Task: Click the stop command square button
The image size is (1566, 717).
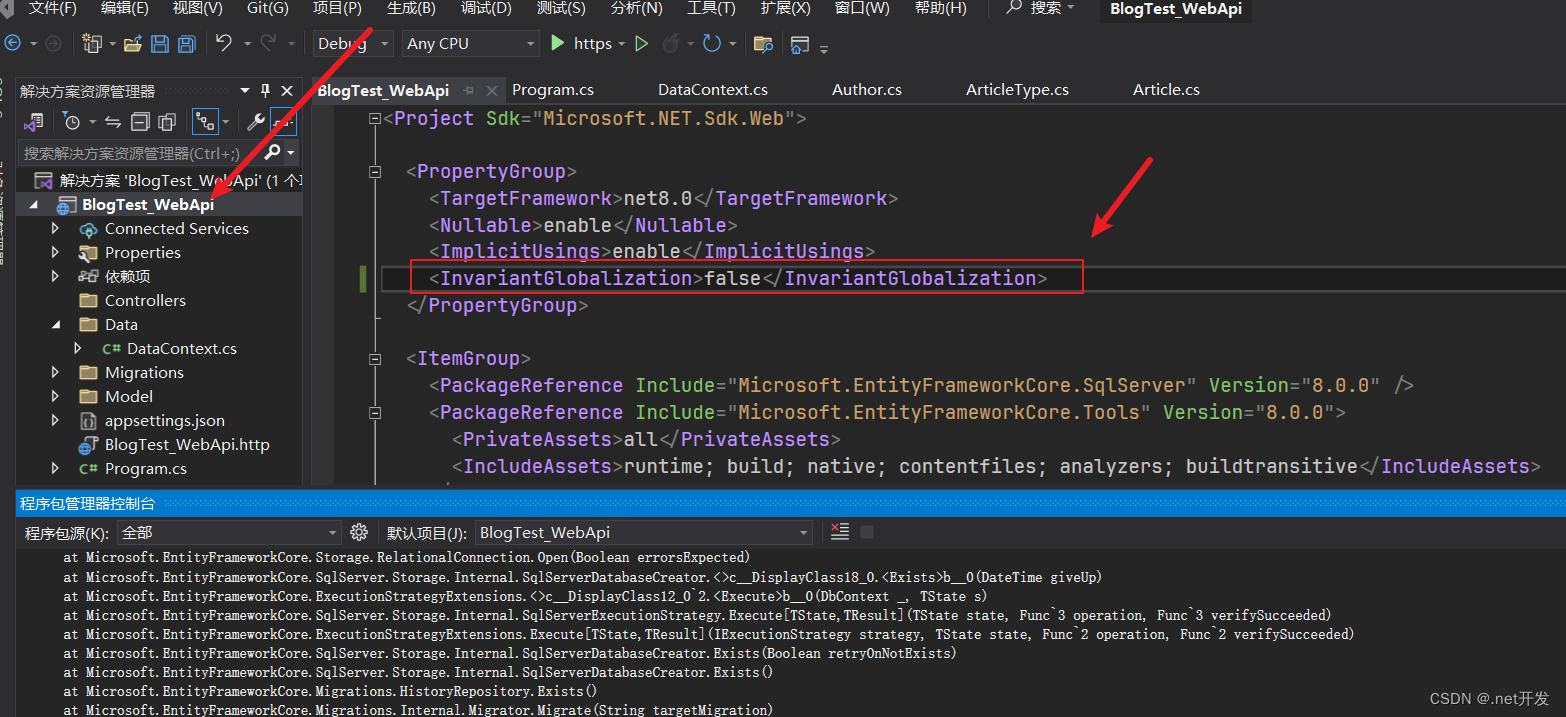Action: pyautogui.click(x=867, y=532)
